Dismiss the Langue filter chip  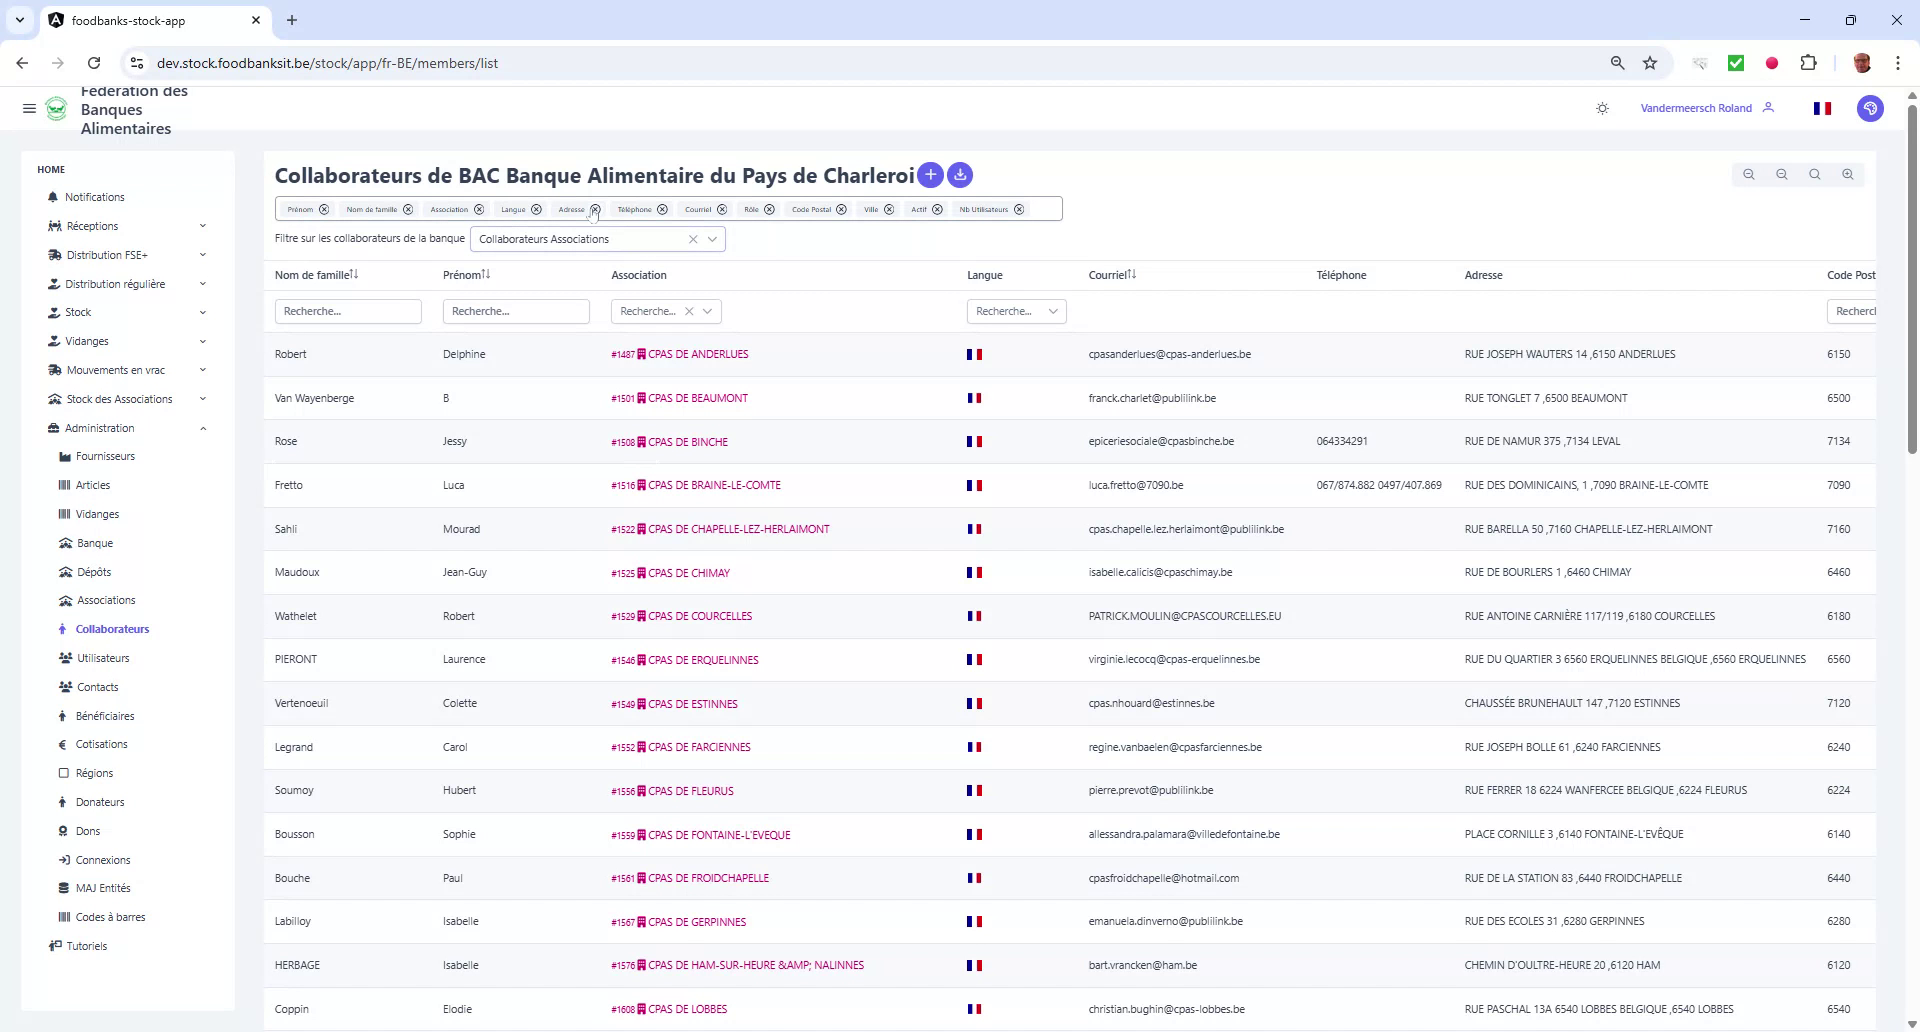pos(536,209)
